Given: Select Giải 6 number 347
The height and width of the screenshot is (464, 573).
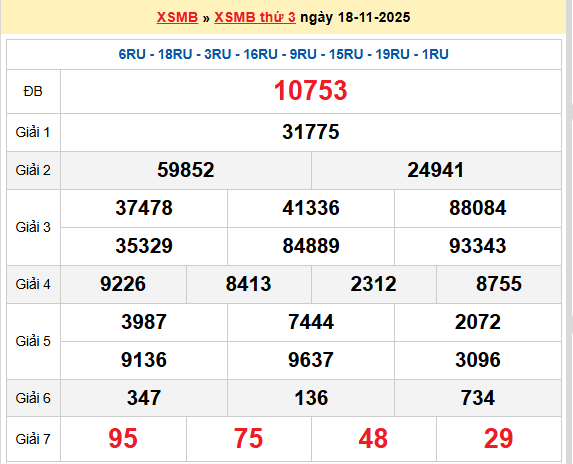Looking at the screenshot, I should [x=144, y=398].
